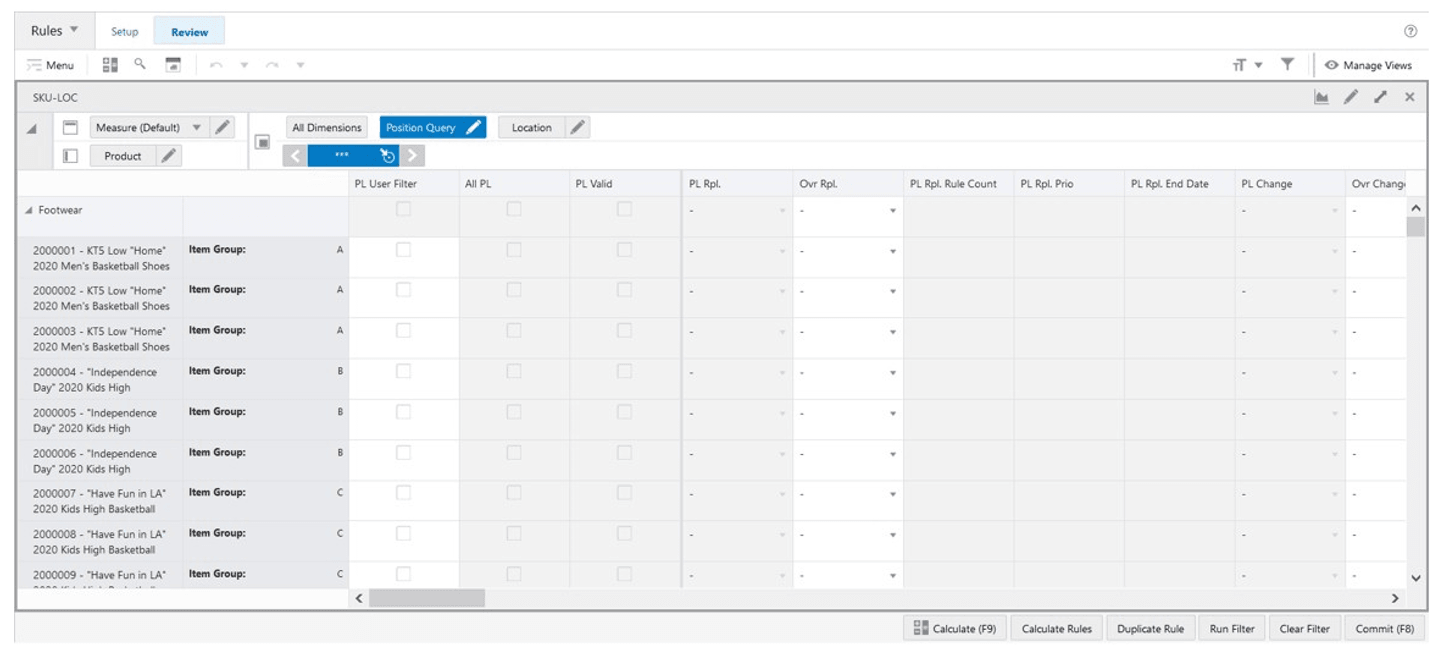Open Ovr Rpl. dropdown for item 2000007

892,495
